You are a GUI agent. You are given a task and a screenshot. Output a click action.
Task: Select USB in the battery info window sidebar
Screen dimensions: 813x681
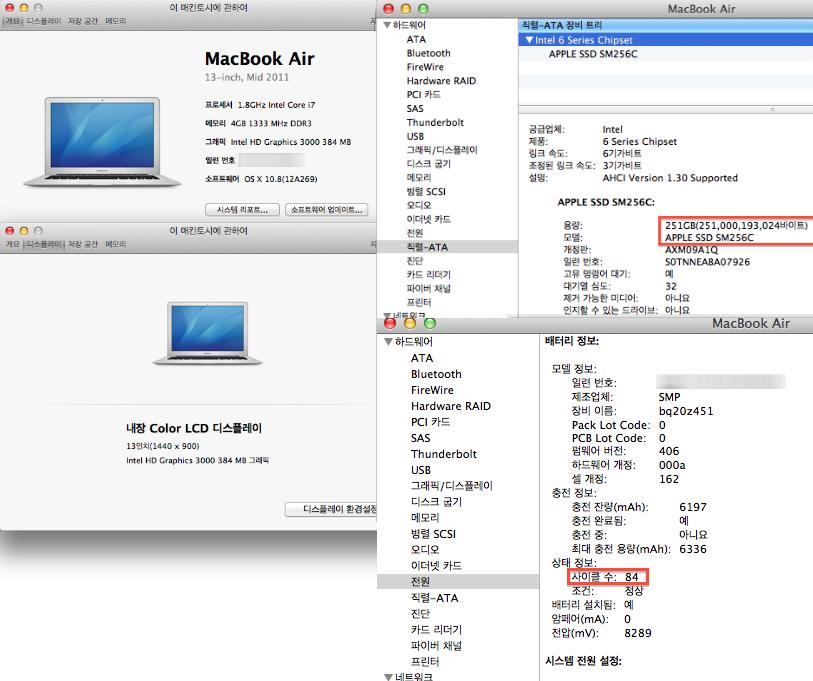[x=420, y=470]
